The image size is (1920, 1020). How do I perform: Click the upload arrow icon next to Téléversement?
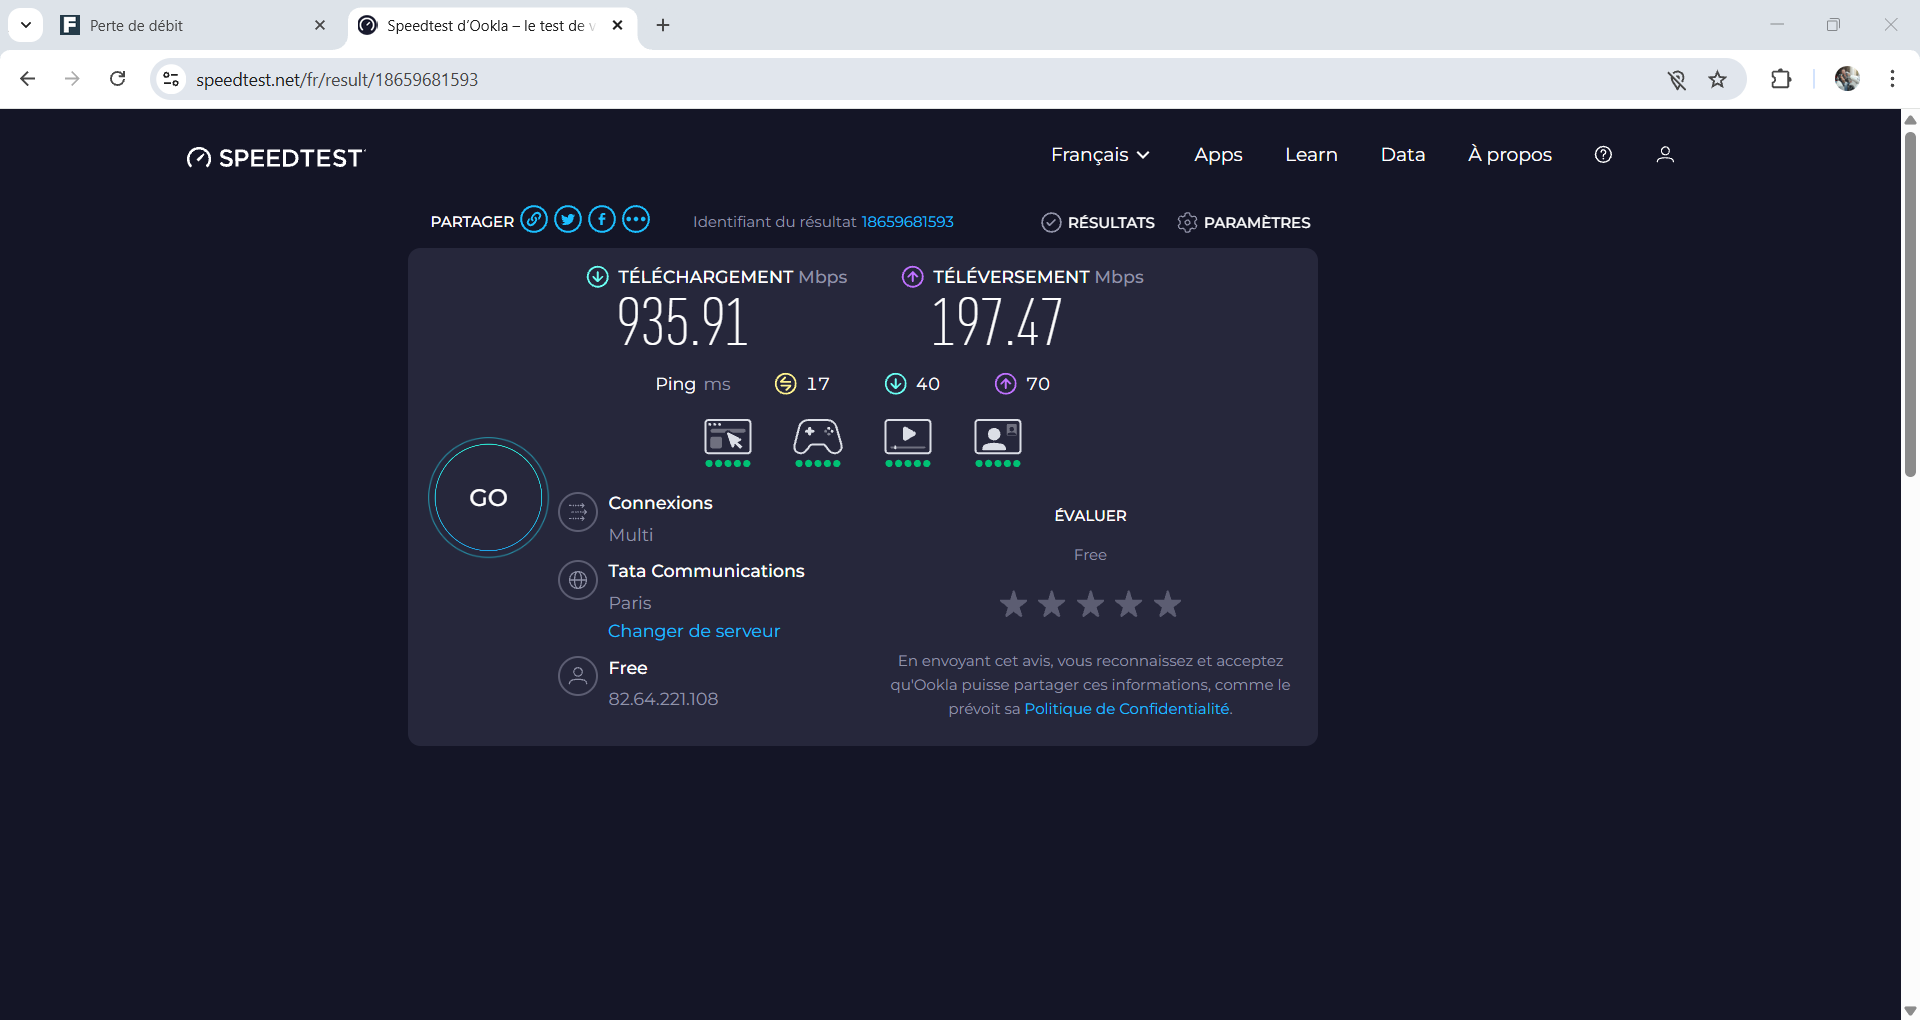click(913, 277)
